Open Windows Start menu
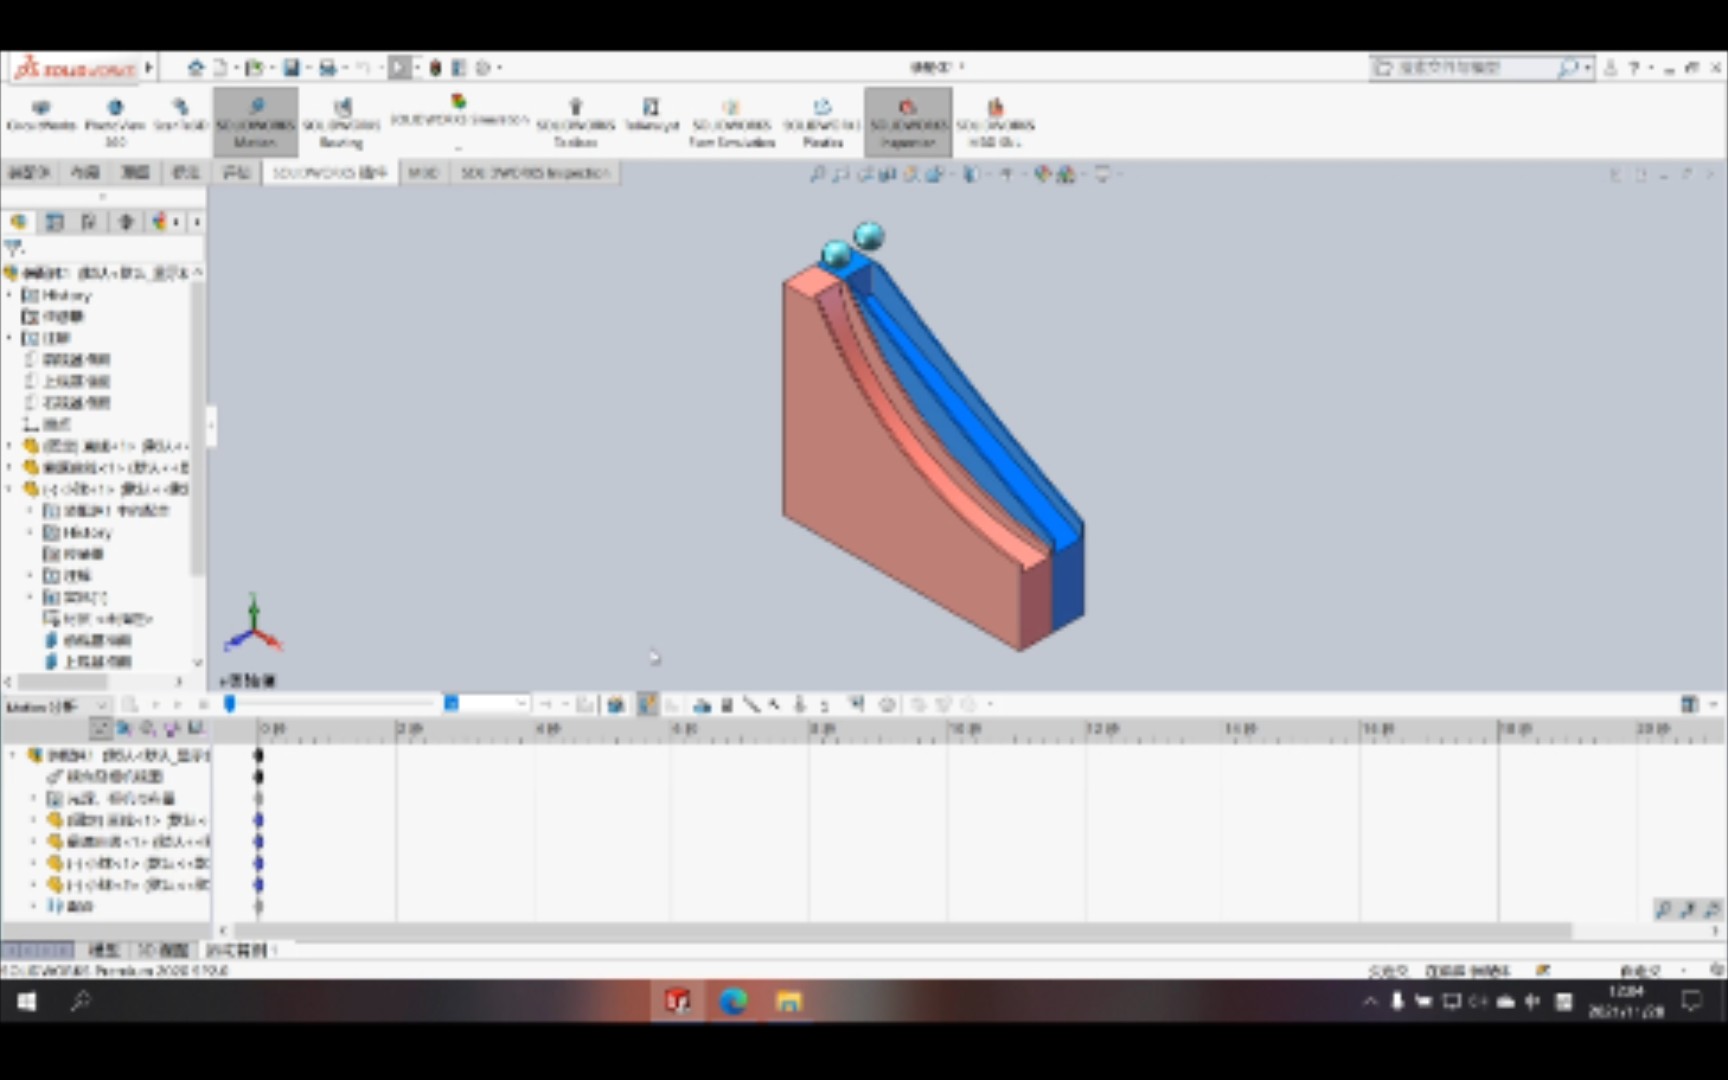 coord(27,1001)
